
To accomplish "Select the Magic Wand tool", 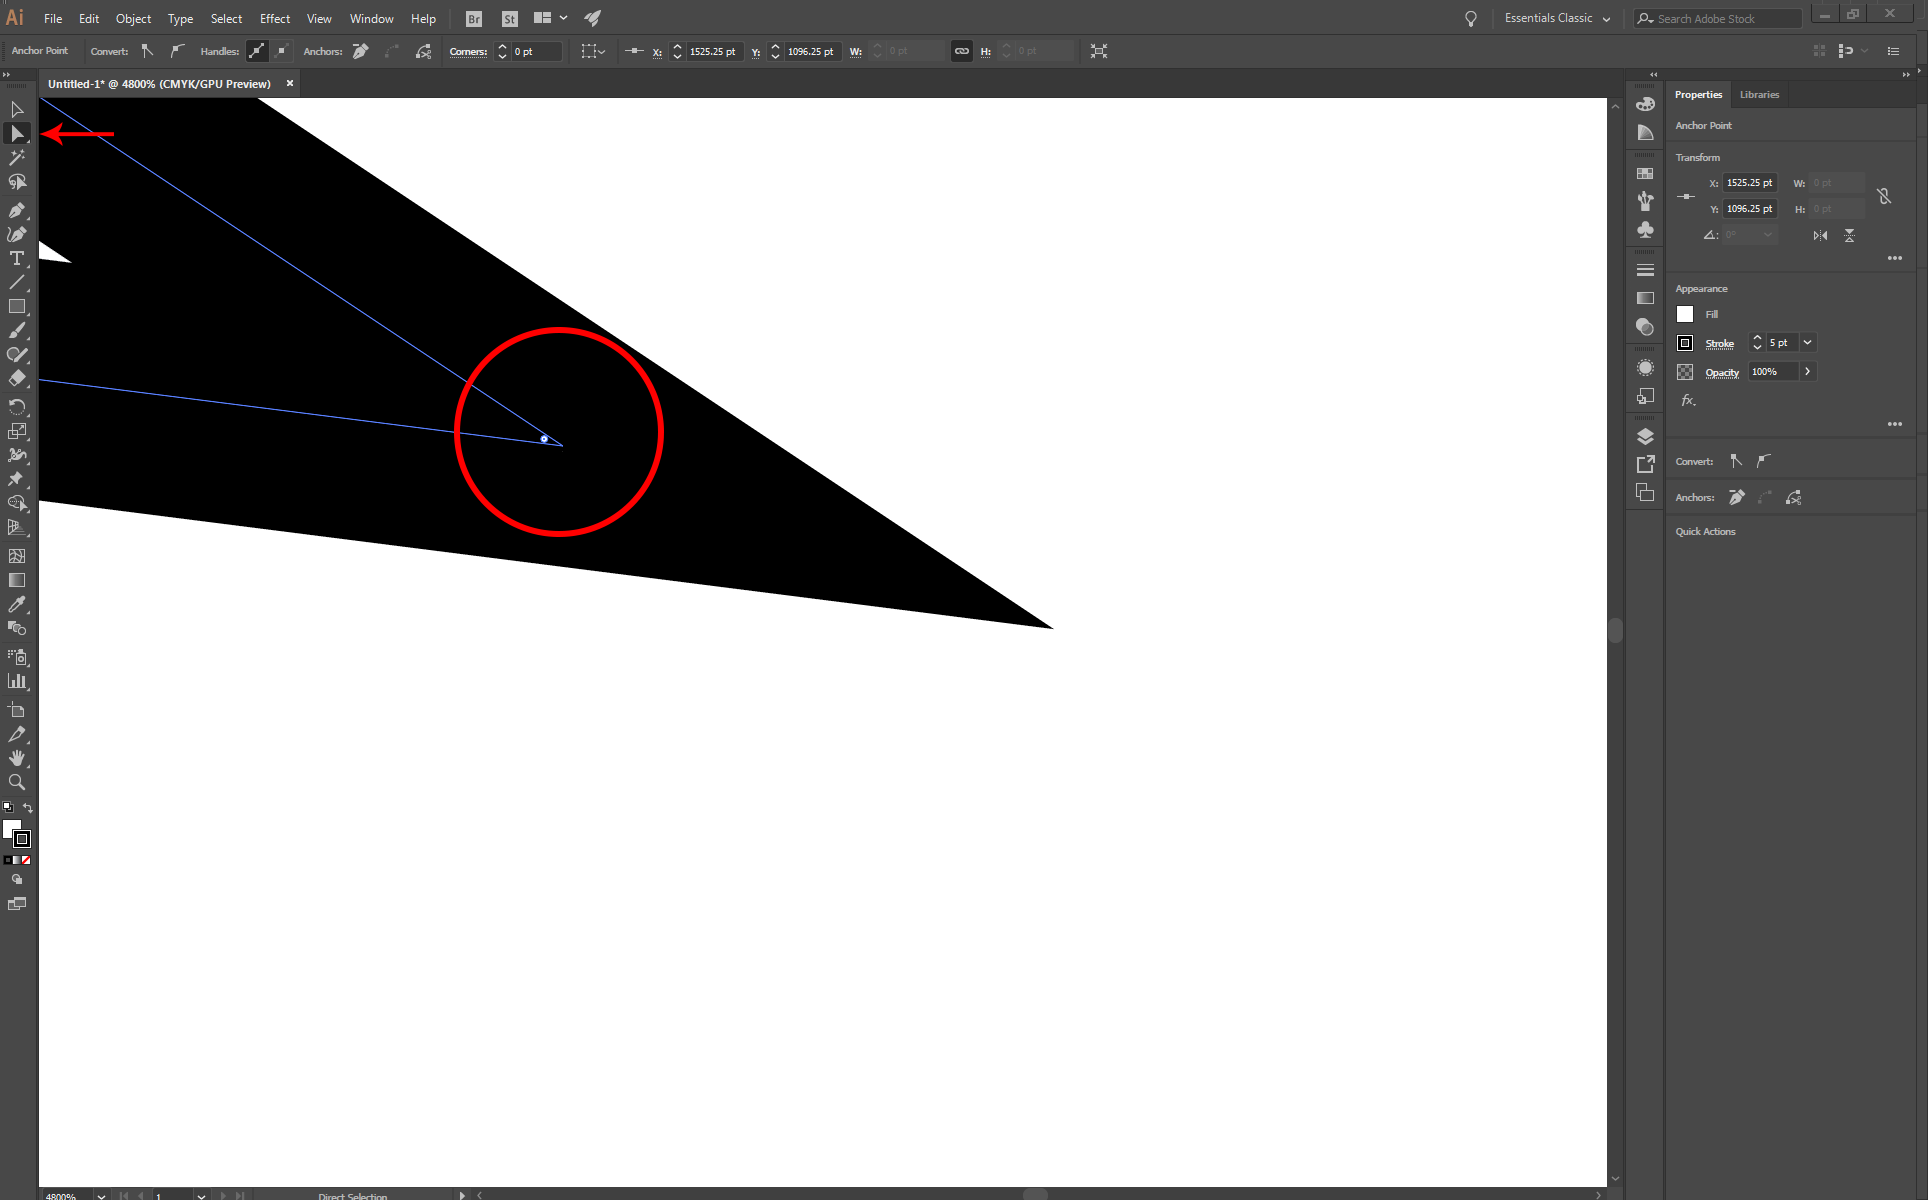I will [17, 158].
